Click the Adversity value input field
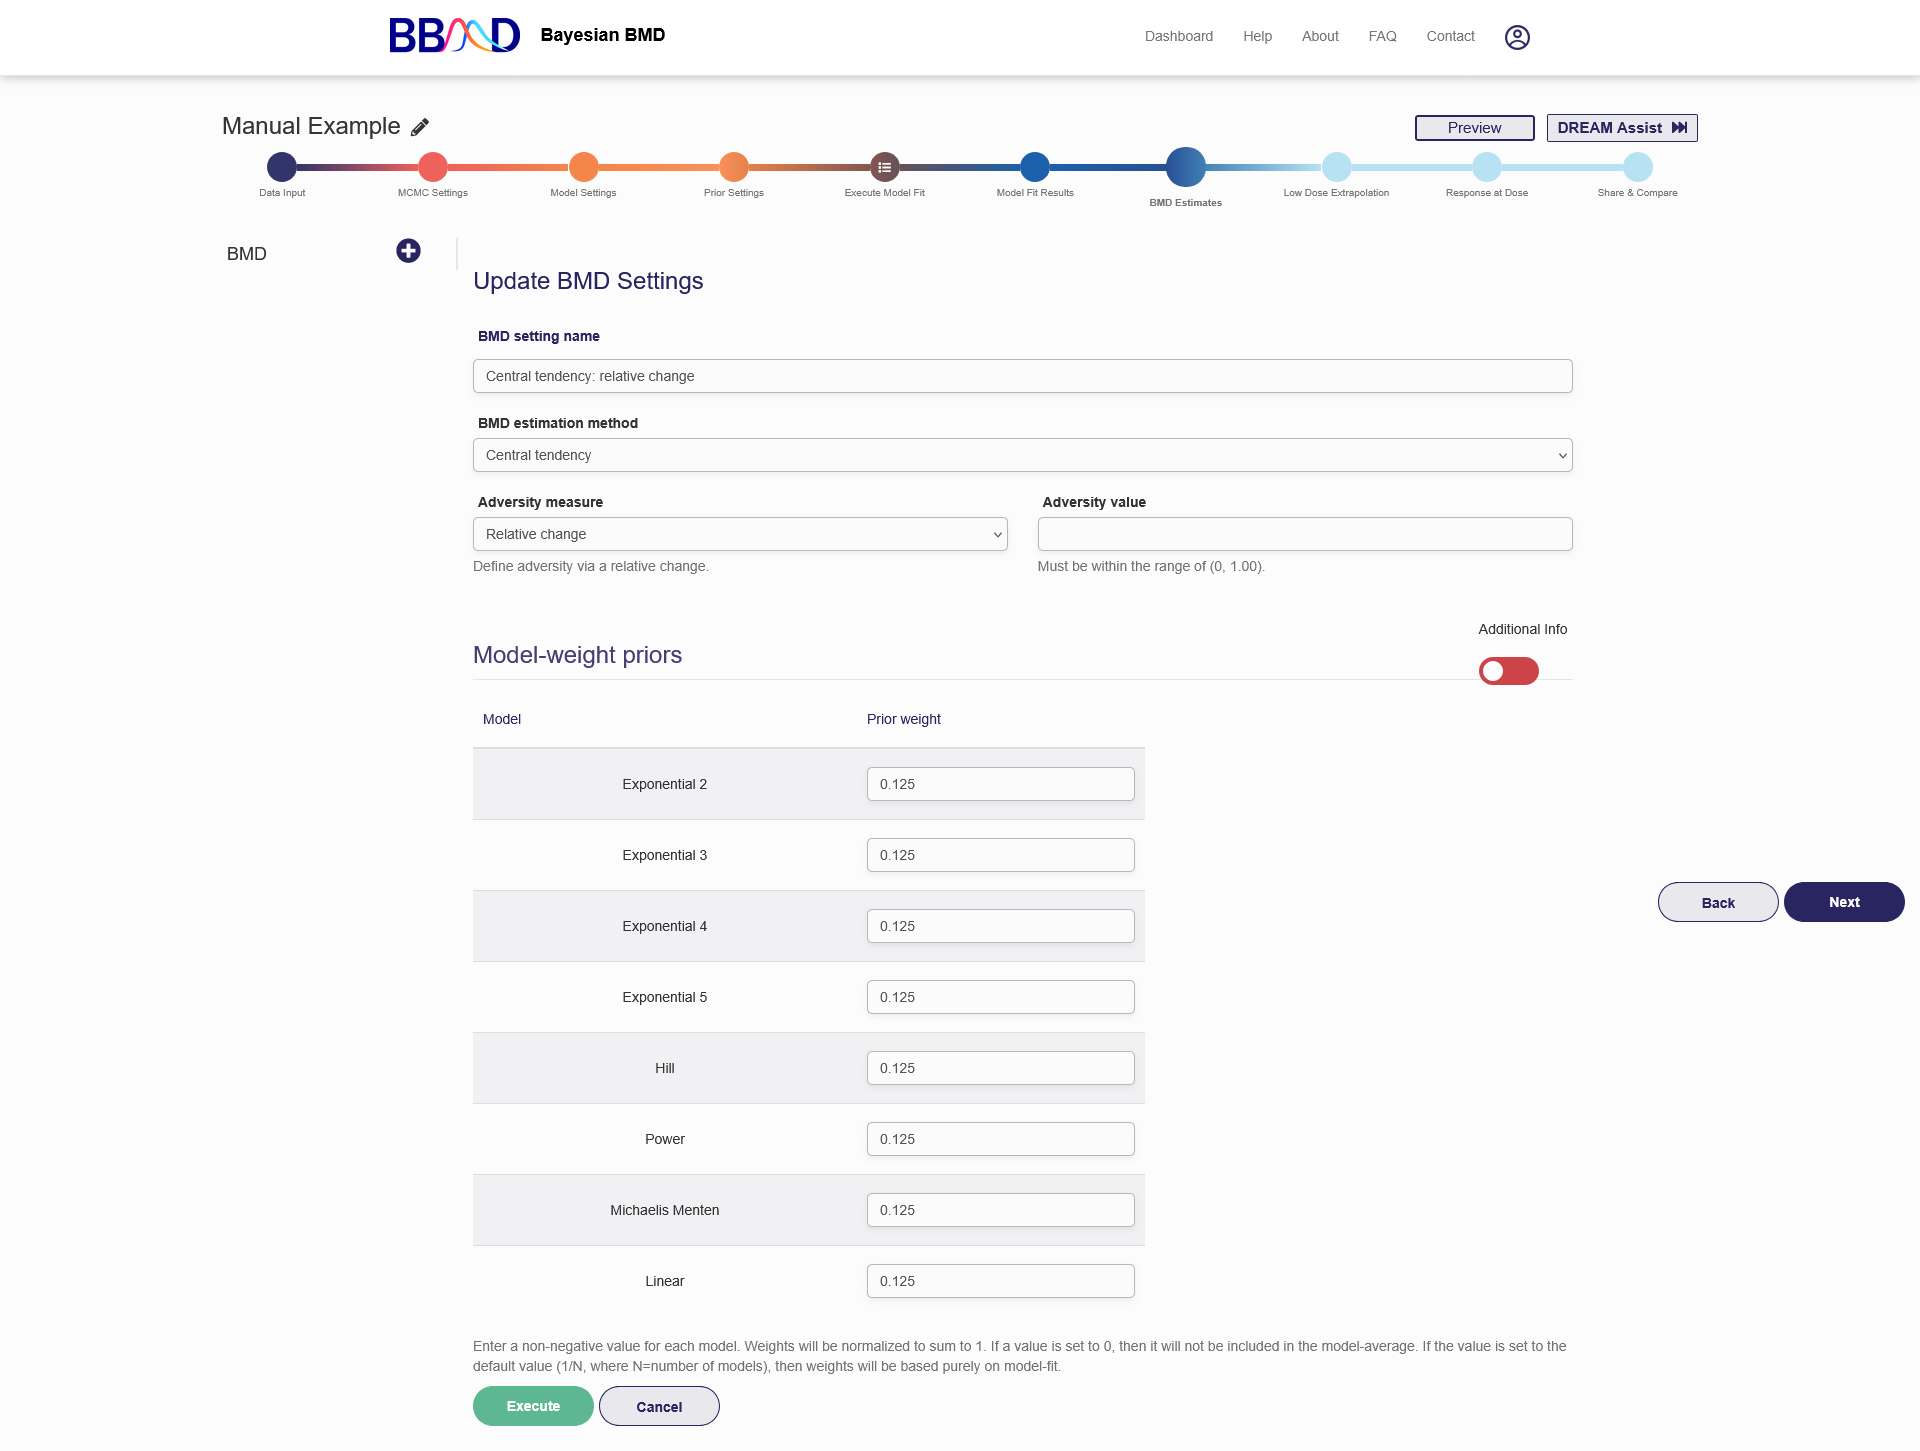Image resolution: width=1920 pixels, height=1451 pixels. pos(1304,534)
